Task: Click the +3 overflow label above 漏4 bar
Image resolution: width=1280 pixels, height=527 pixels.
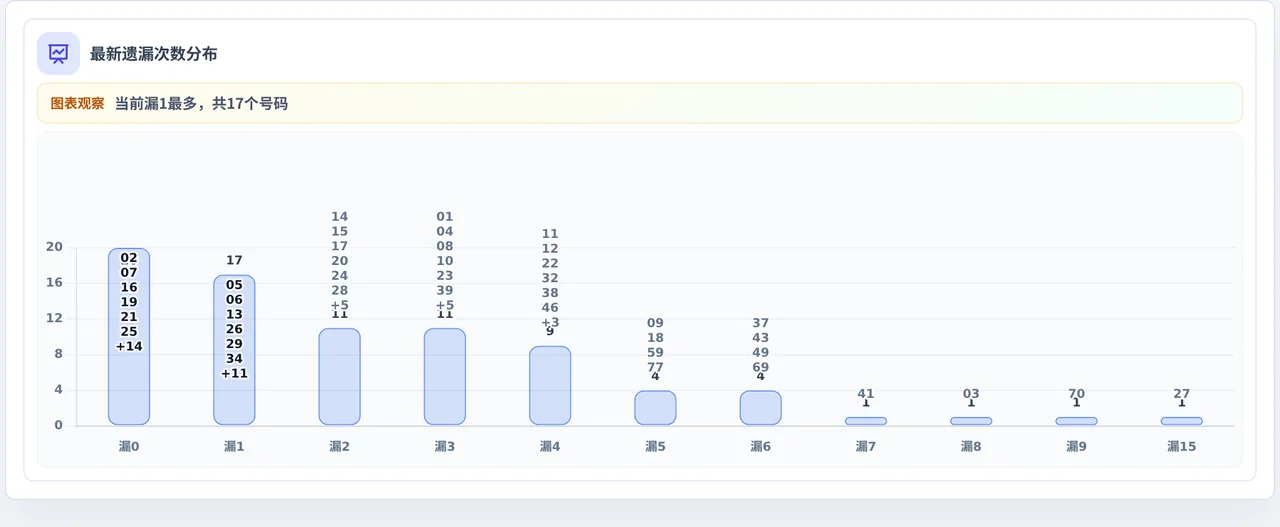Action: click(x=550, y=322)
